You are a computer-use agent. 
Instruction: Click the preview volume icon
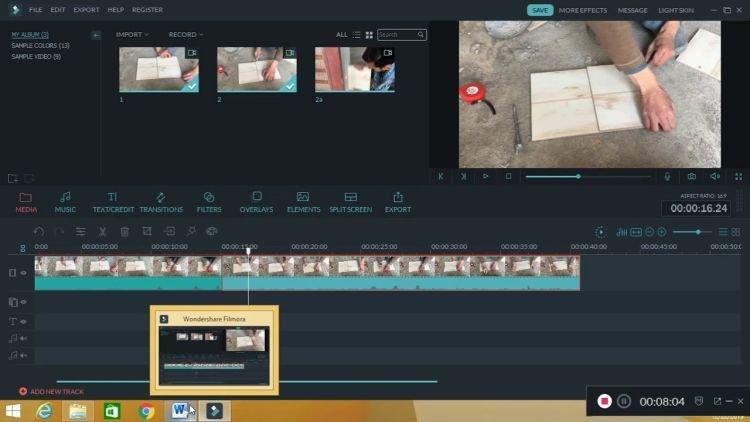[715, 177]
